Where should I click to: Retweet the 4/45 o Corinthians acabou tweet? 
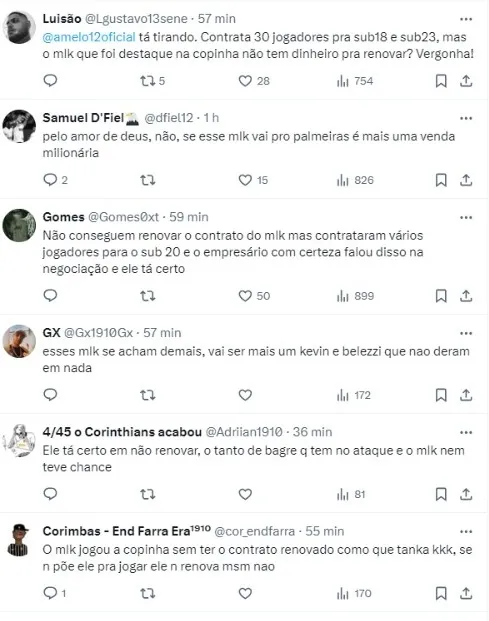[148, 494]
